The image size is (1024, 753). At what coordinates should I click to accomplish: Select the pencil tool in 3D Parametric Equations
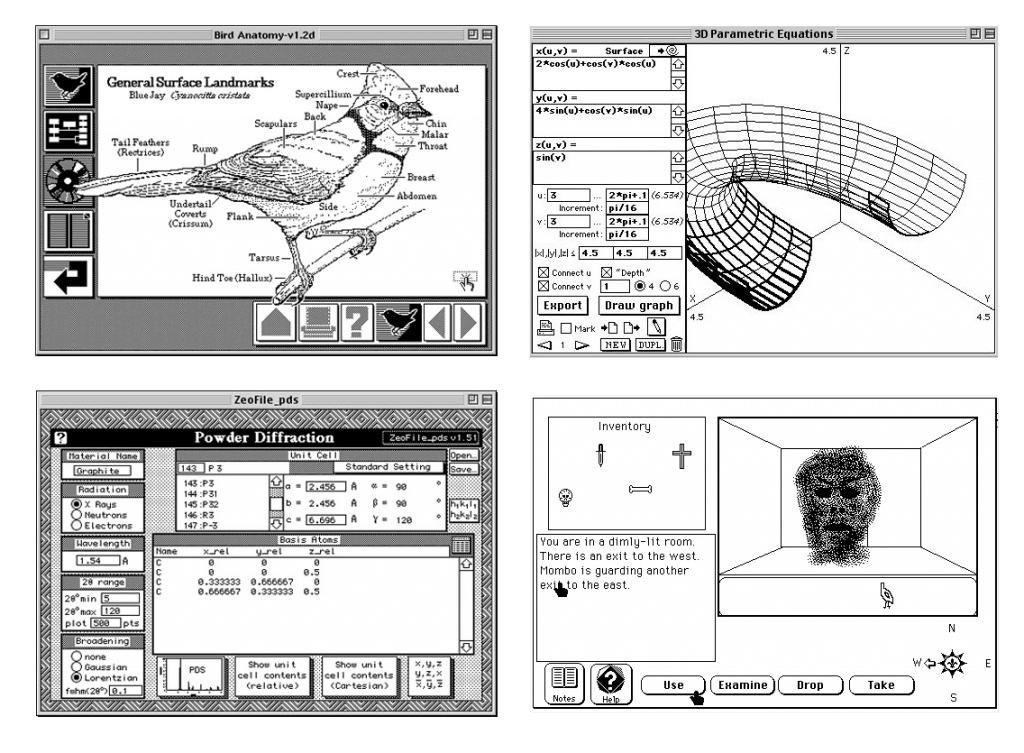656,326
